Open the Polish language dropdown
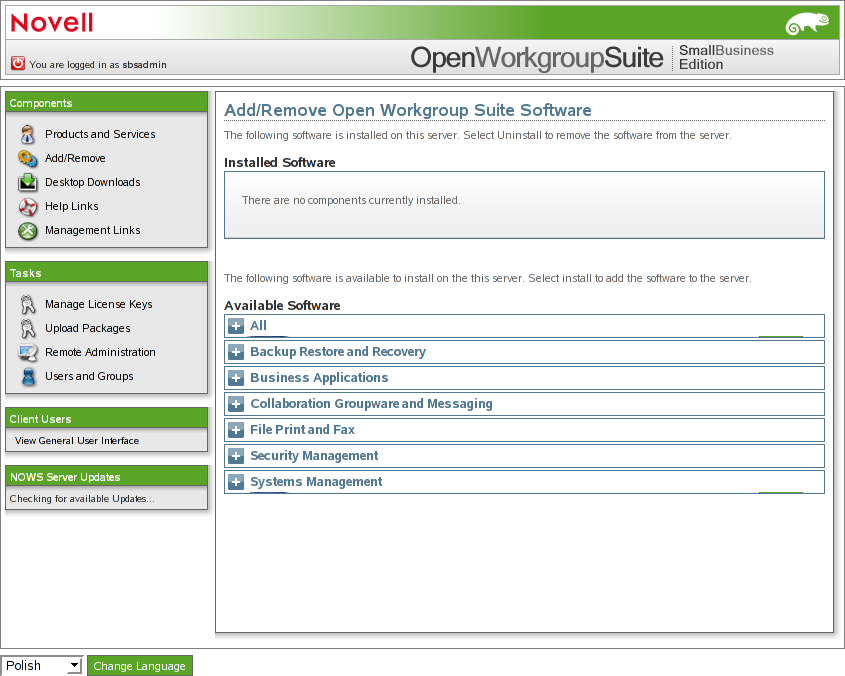 pos(42,666)
